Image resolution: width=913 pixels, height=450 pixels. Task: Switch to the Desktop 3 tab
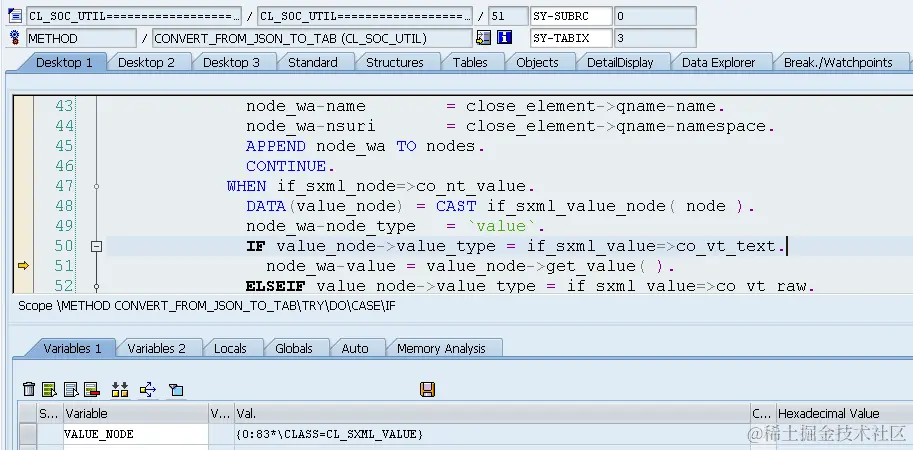pyautogui.click(x=231, y=62)
